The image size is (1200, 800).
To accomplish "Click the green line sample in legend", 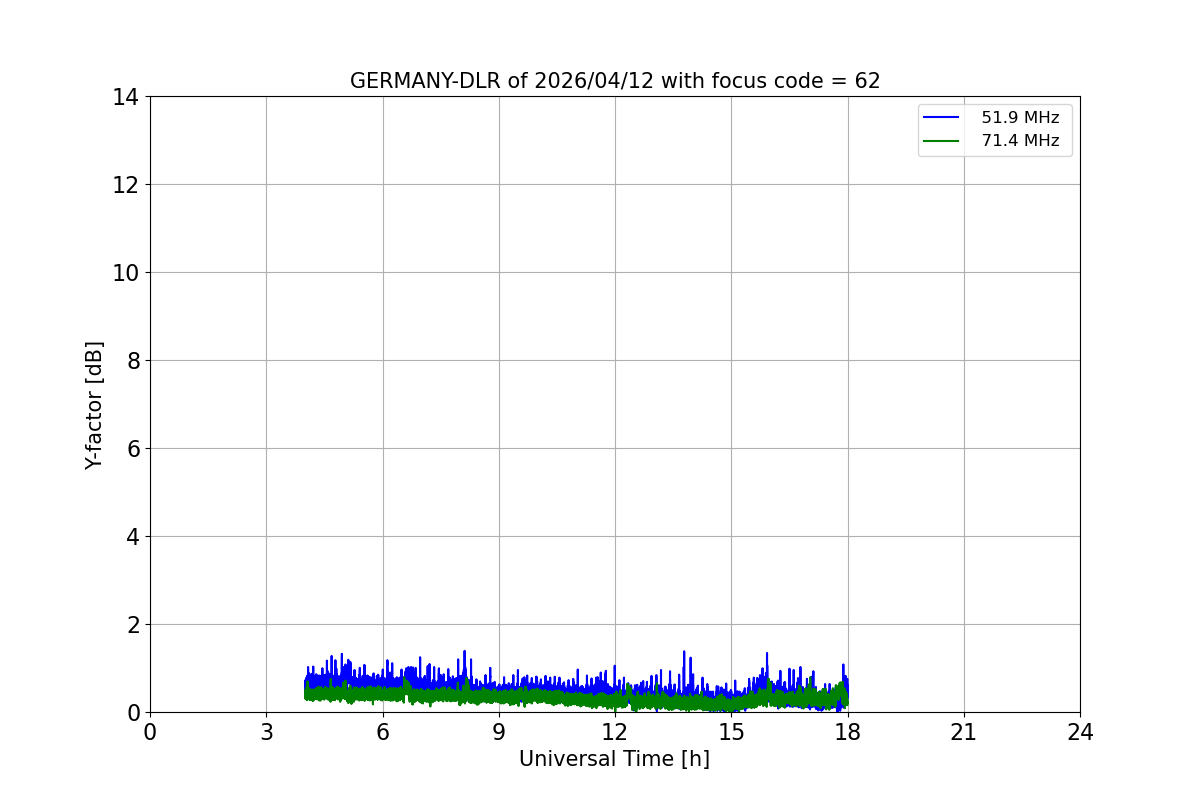I will tap(941, 141).
